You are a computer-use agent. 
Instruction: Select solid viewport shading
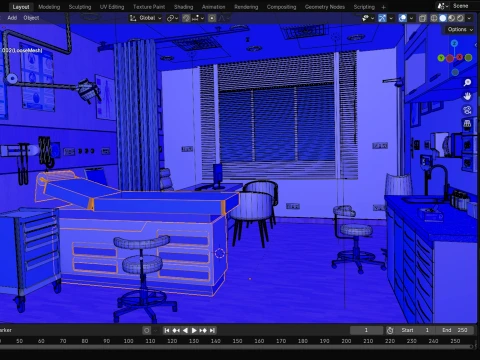(x=443, y=18)
